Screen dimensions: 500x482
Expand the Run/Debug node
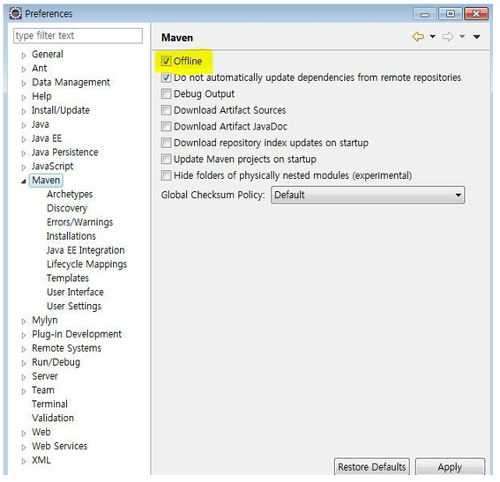24,363
